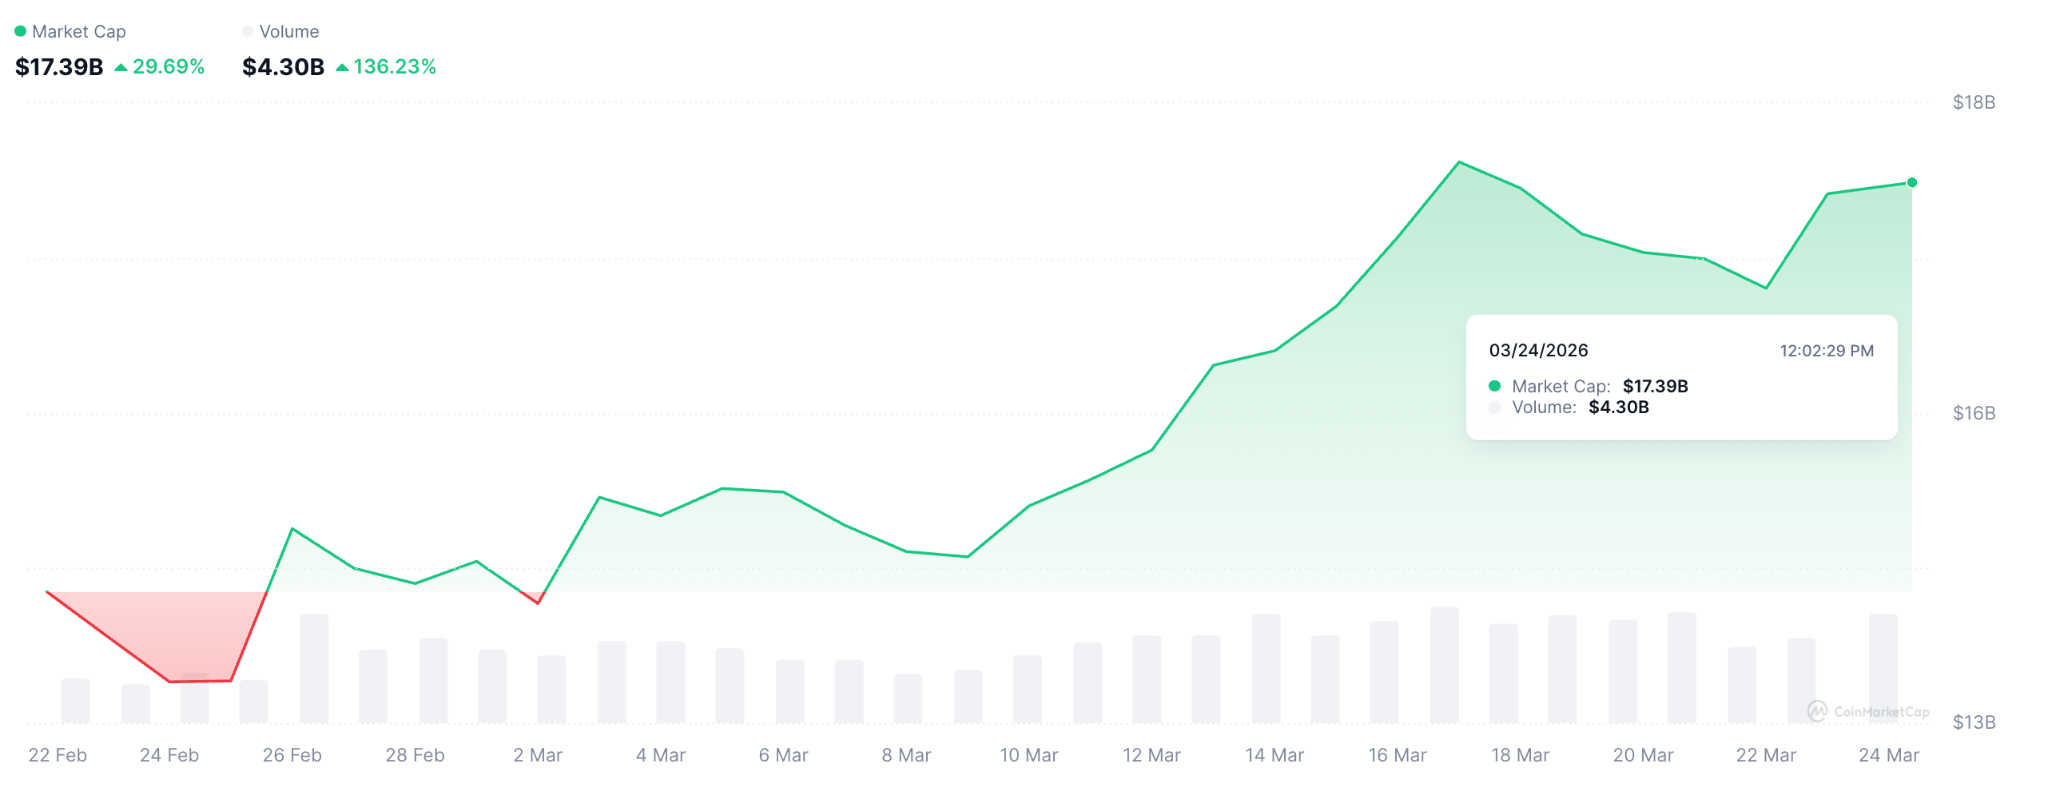Click the 12:02:29 PM tooltip timestamp
2048x792 pixels.
tap(1826, 351)
